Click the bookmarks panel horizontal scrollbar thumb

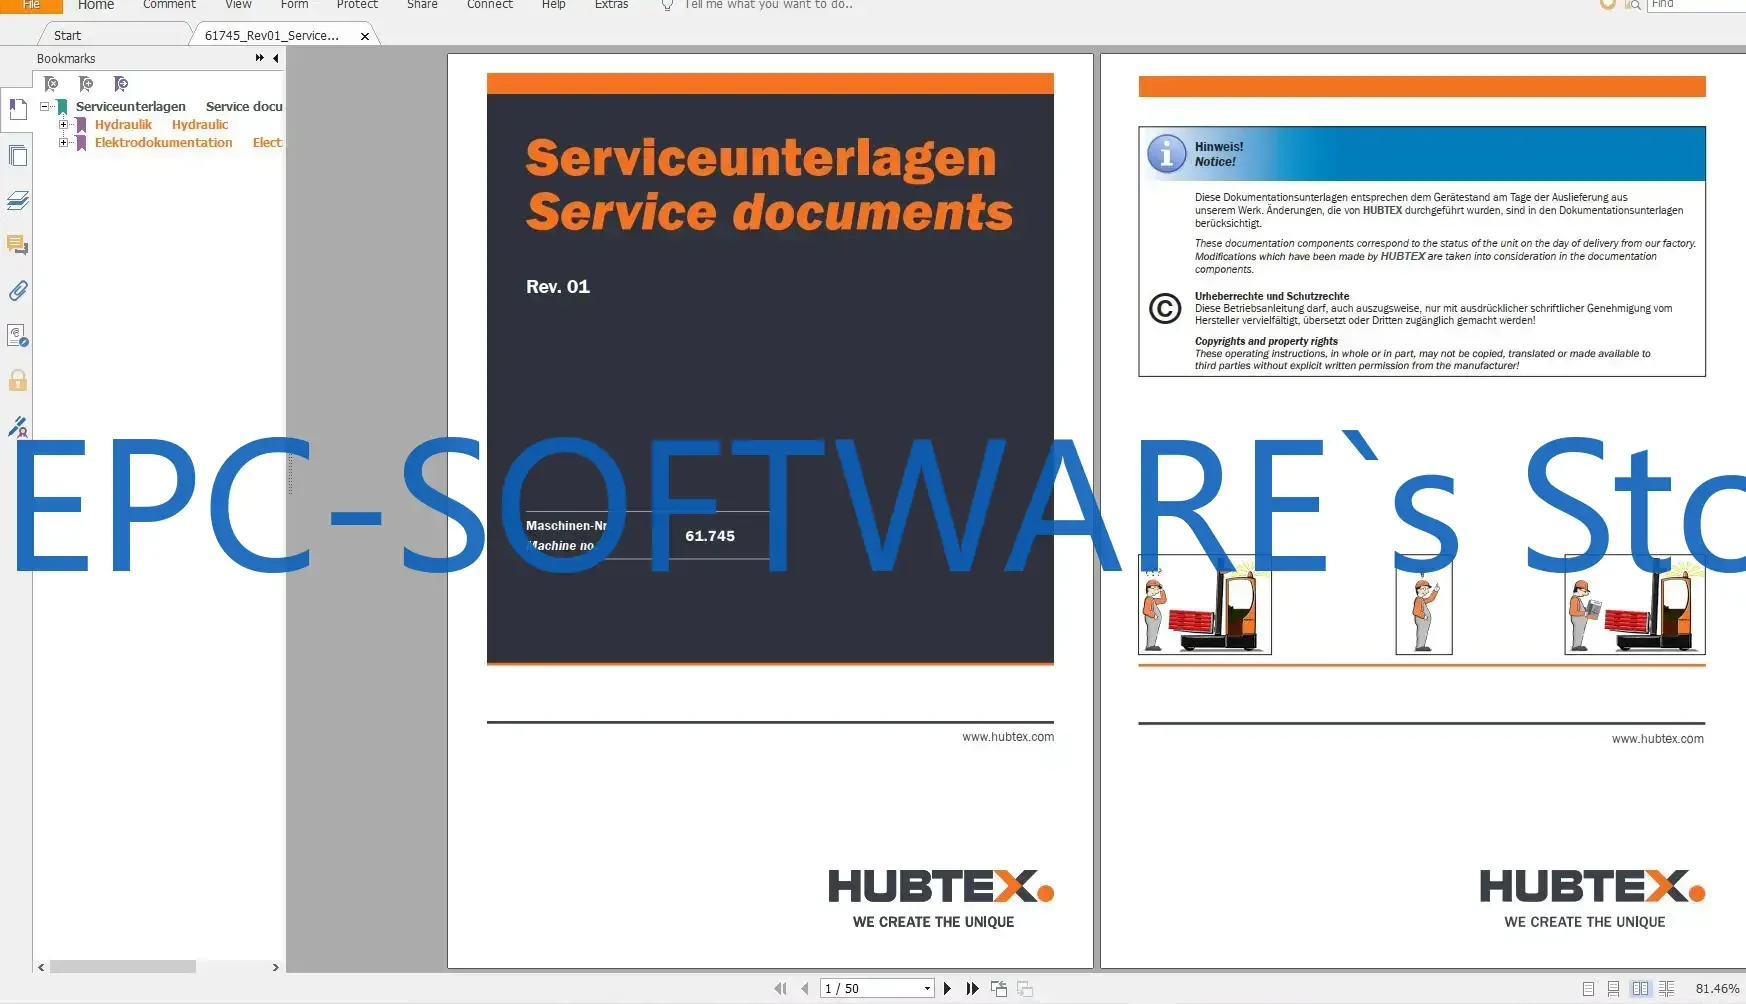123,967
